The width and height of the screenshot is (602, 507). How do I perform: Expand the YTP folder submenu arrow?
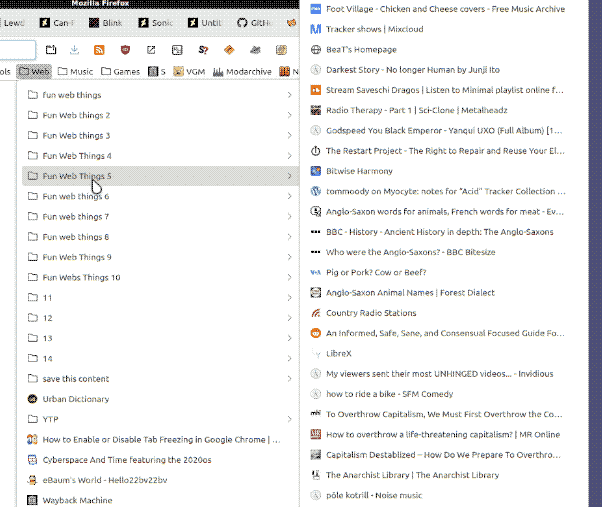click(x=289, y=419)
